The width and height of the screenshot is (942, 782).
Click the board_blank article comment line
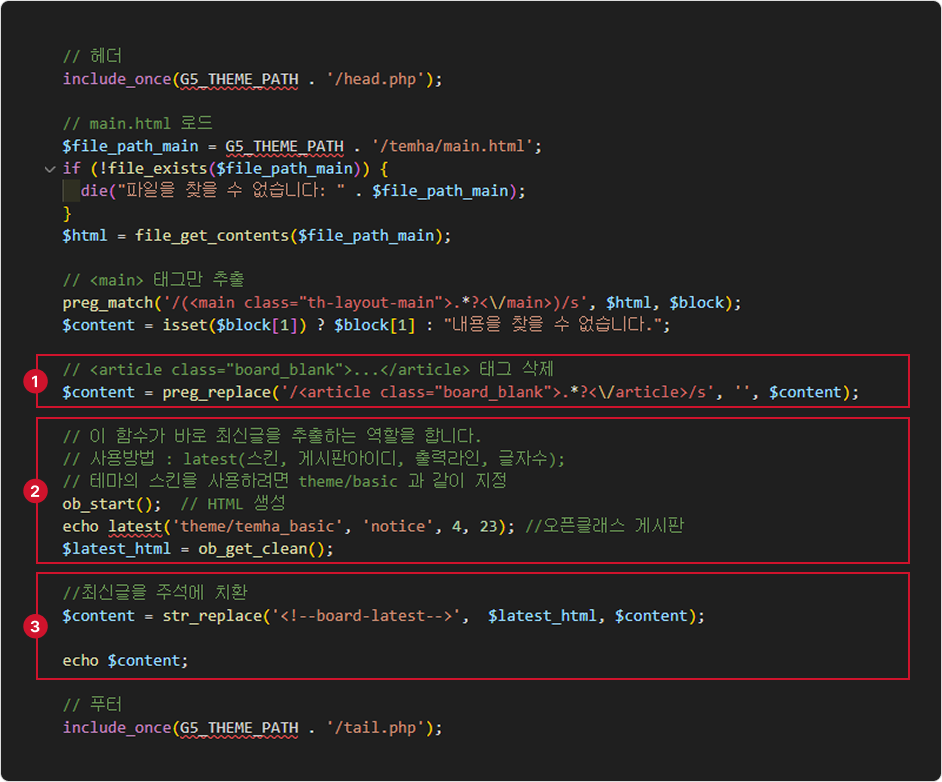pos(308,369)
